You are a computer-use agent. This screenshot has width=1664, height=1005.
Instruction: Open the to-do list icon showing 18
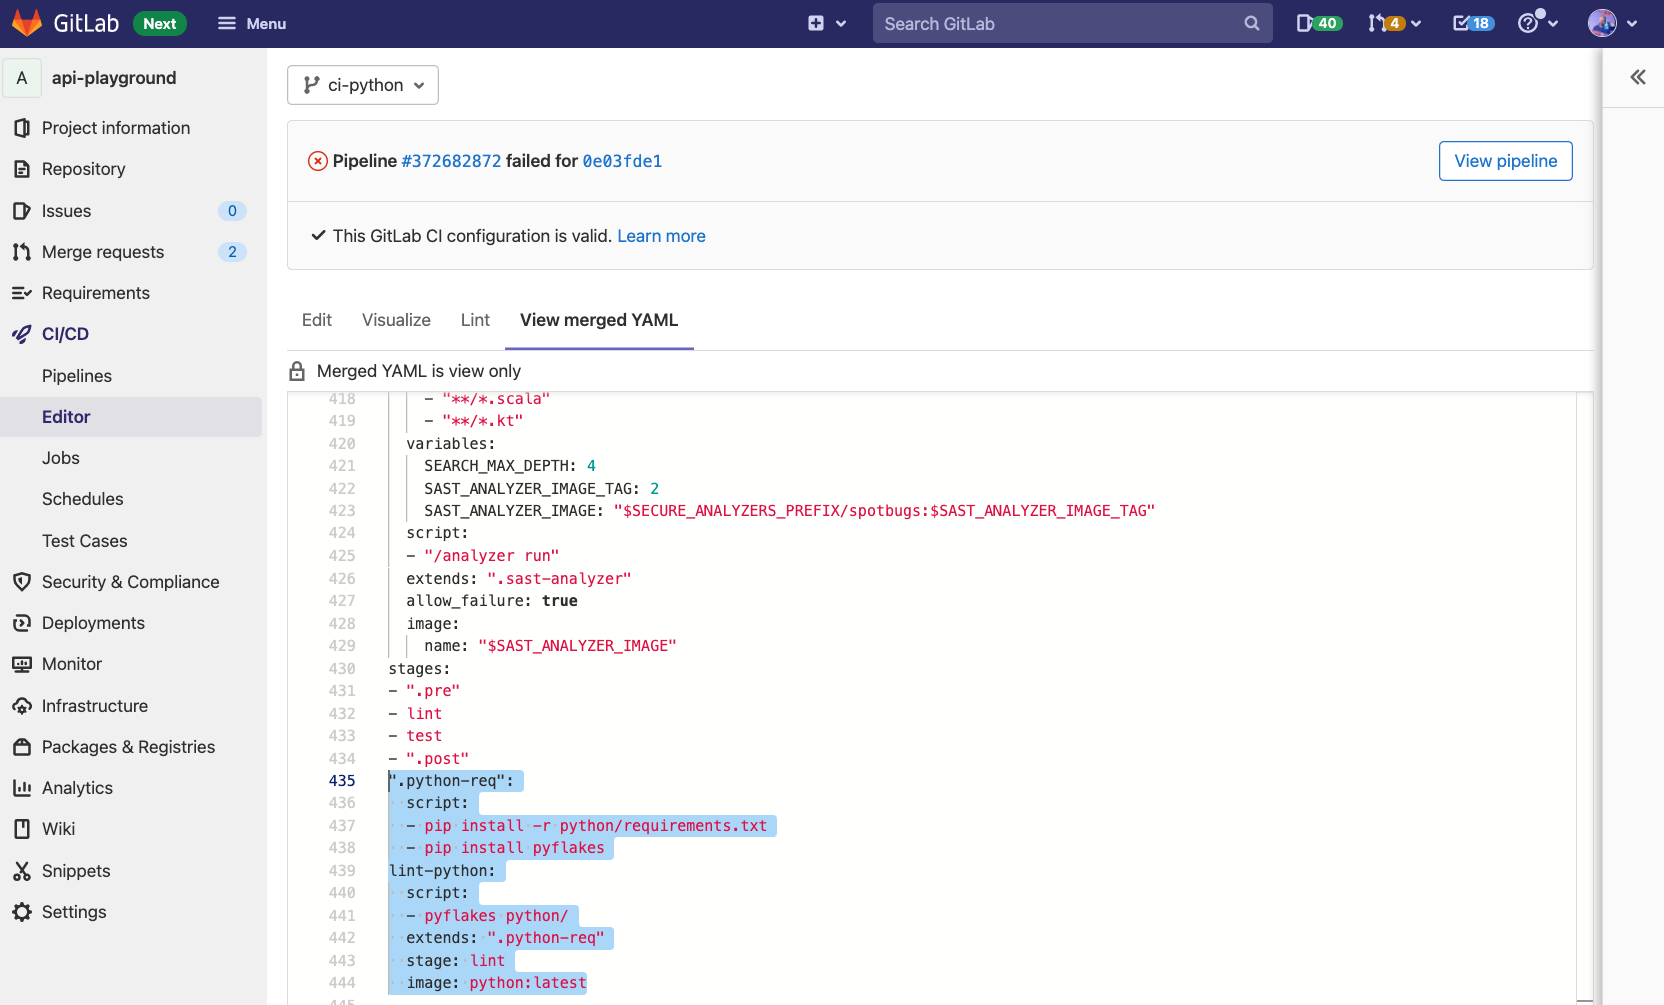pos(1472,23)
